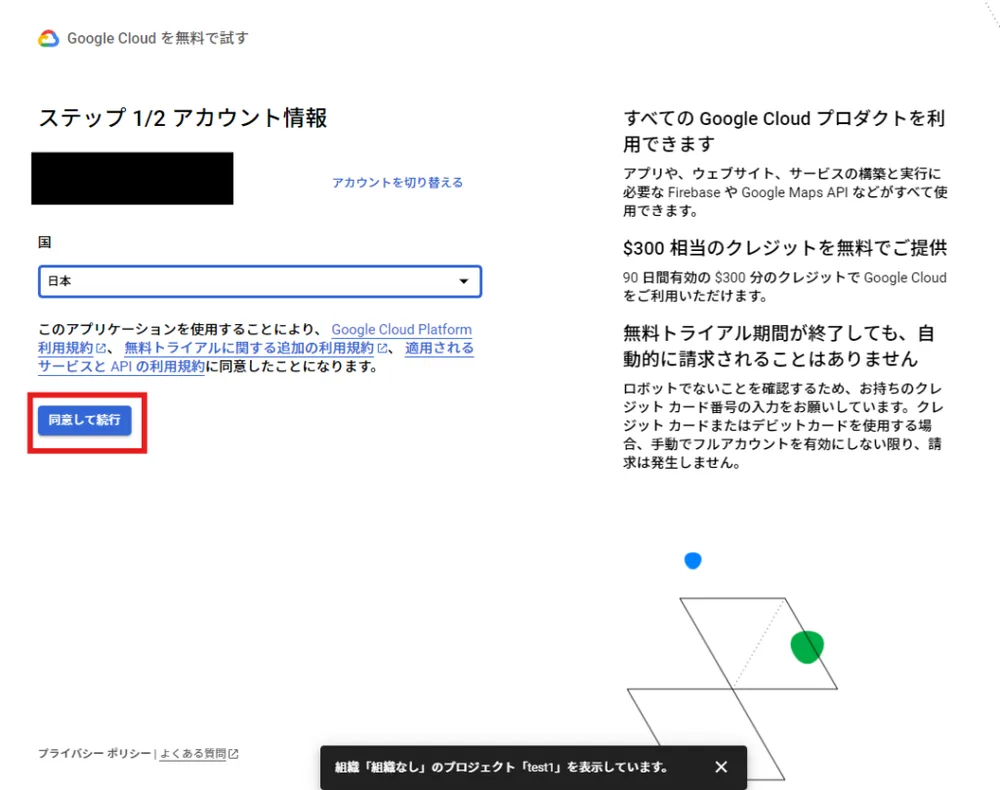Viewport: 1000px width, 790px height.
Task: Click the heading $300 相当のクレジットを無料でご提供
Action: point(785,248)
